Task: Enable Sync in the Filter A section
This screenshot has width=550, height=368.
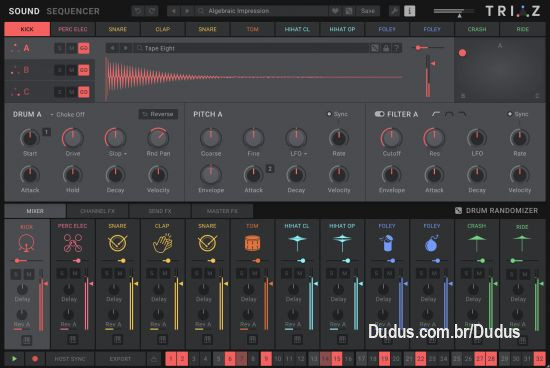Action: point(518,114)
